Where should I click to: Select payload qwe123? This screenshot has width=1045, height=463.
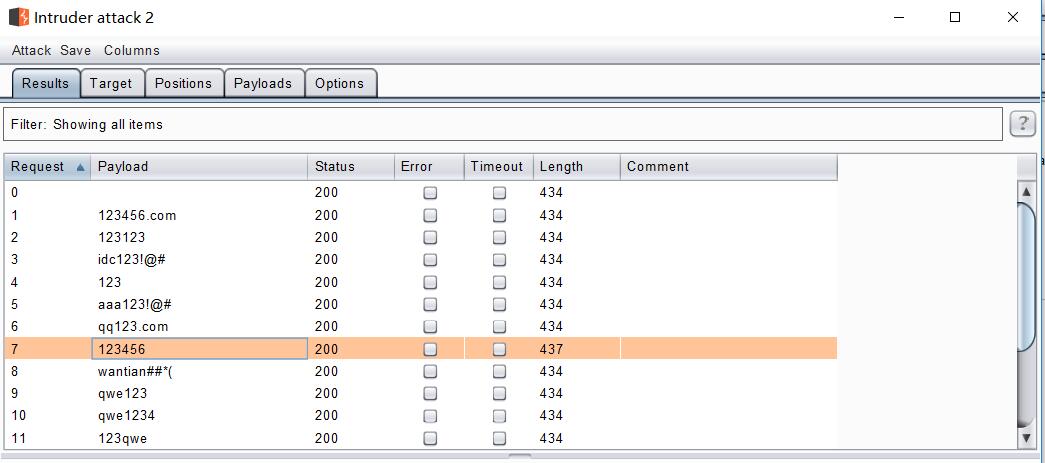click(123, 394)
